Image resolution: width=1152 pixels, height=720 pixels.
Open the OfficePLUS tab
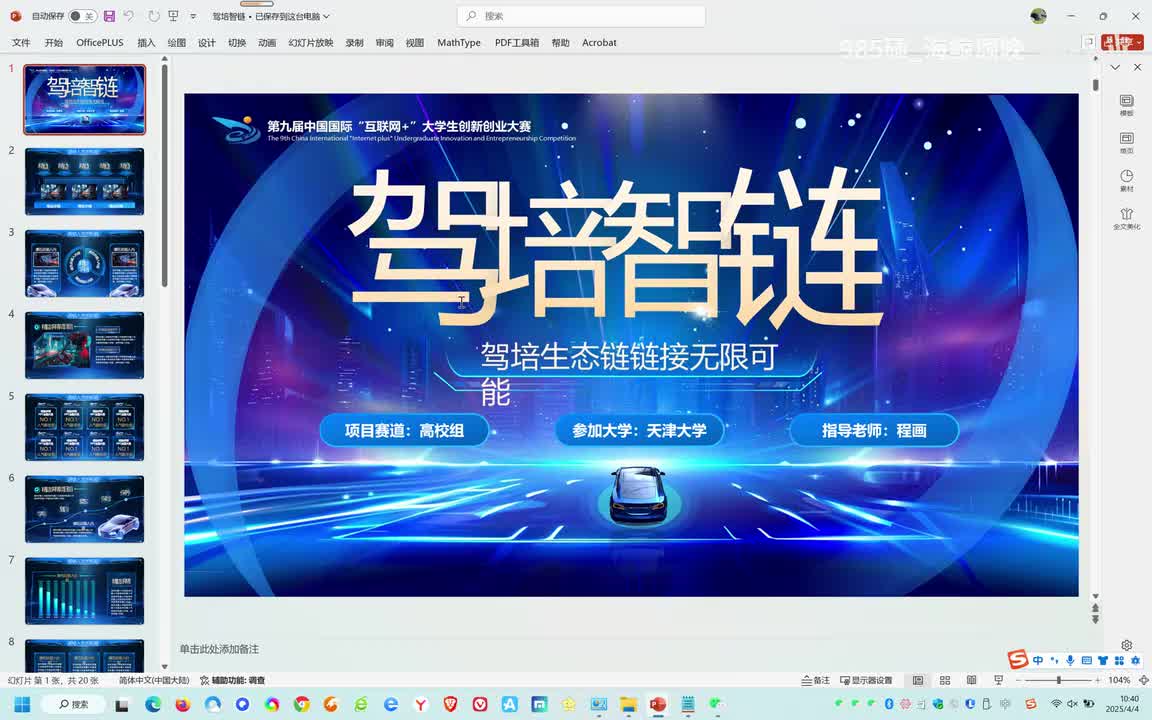tap(100, 43)
